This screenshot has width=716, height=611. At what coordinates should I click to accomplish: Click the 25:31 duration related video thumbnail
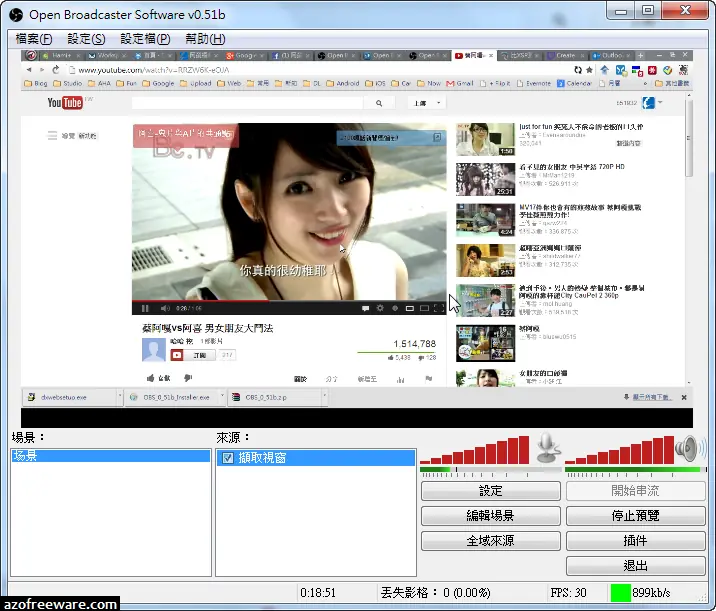(x=485, y=179)
